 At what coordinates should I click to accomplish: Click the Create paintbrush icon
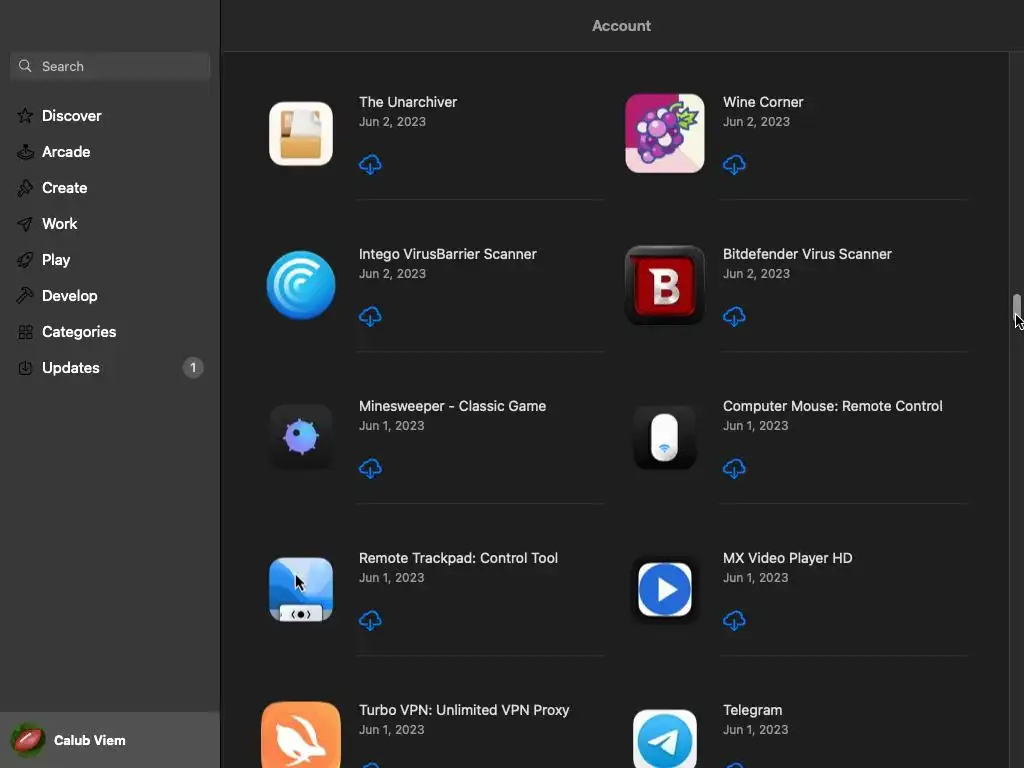tap(25, 187)
